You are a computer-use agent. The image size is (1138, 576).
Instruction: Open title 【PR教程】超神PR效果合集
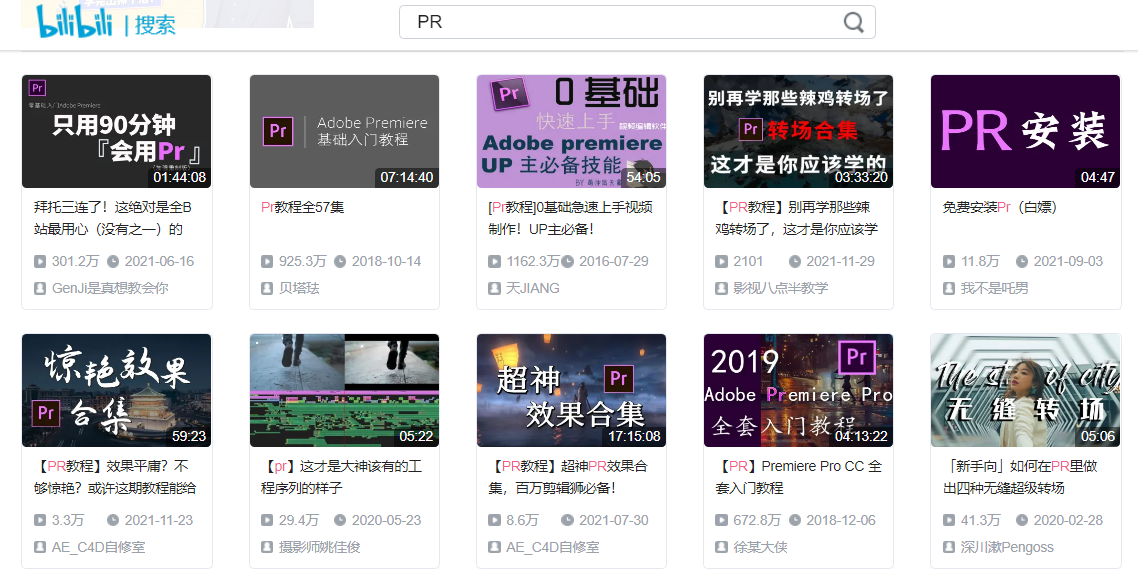[568, 477]
